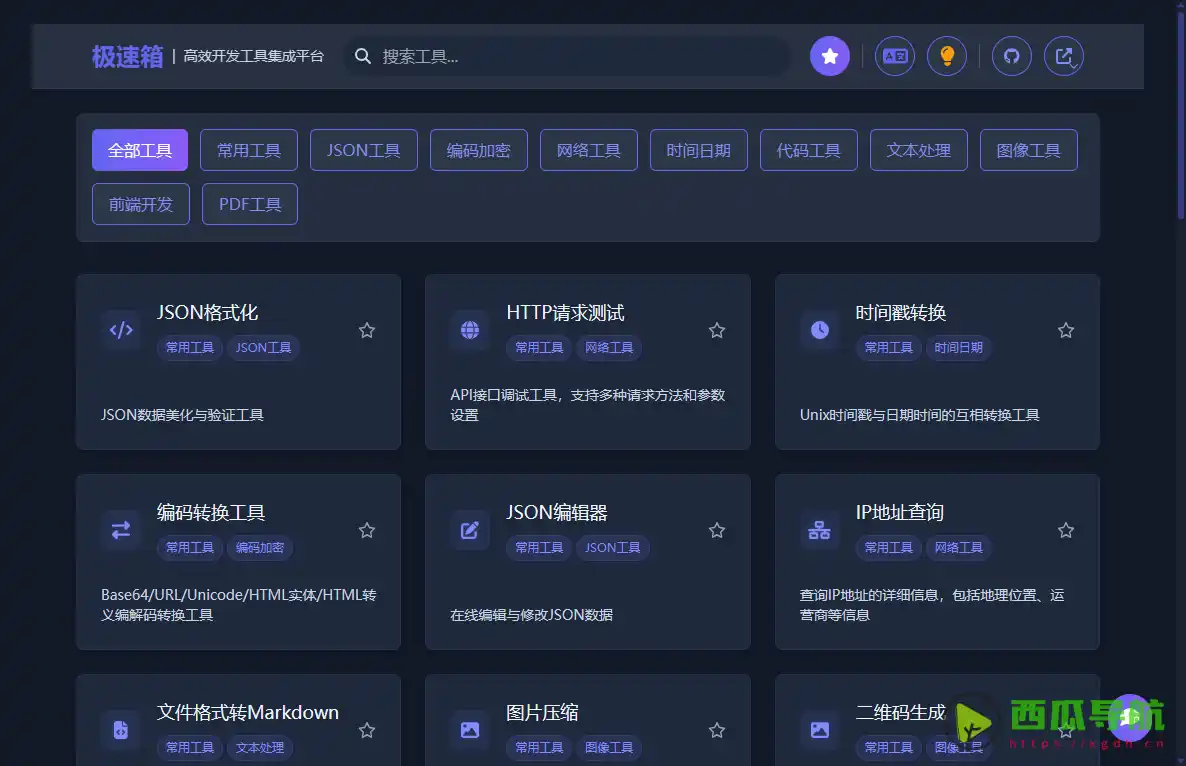Select the 编码加密 category tab

[479, 150]
